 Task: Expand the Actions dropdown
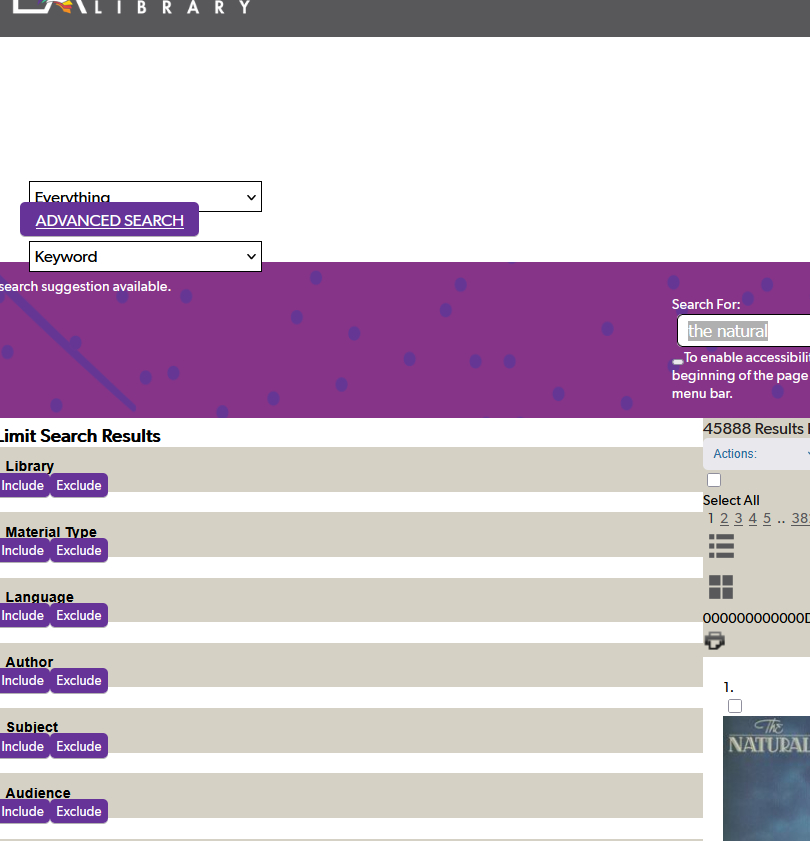tap(758, 454)
